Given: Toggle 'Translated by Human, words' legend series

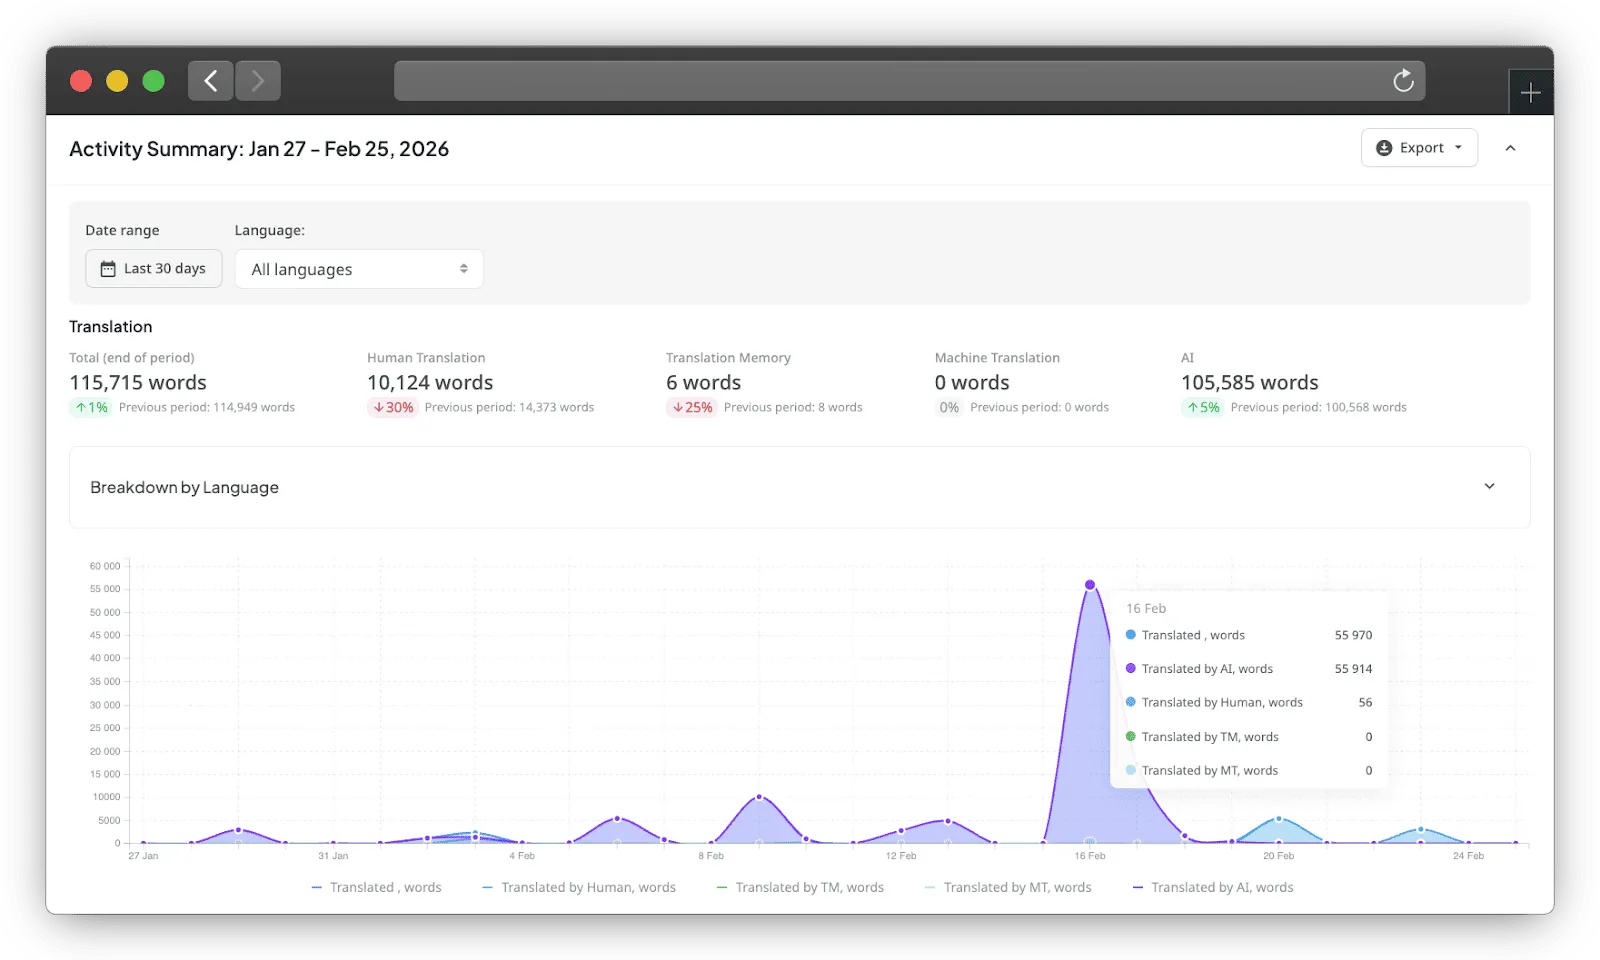Looking at the screenshot, I should [579, 887].
